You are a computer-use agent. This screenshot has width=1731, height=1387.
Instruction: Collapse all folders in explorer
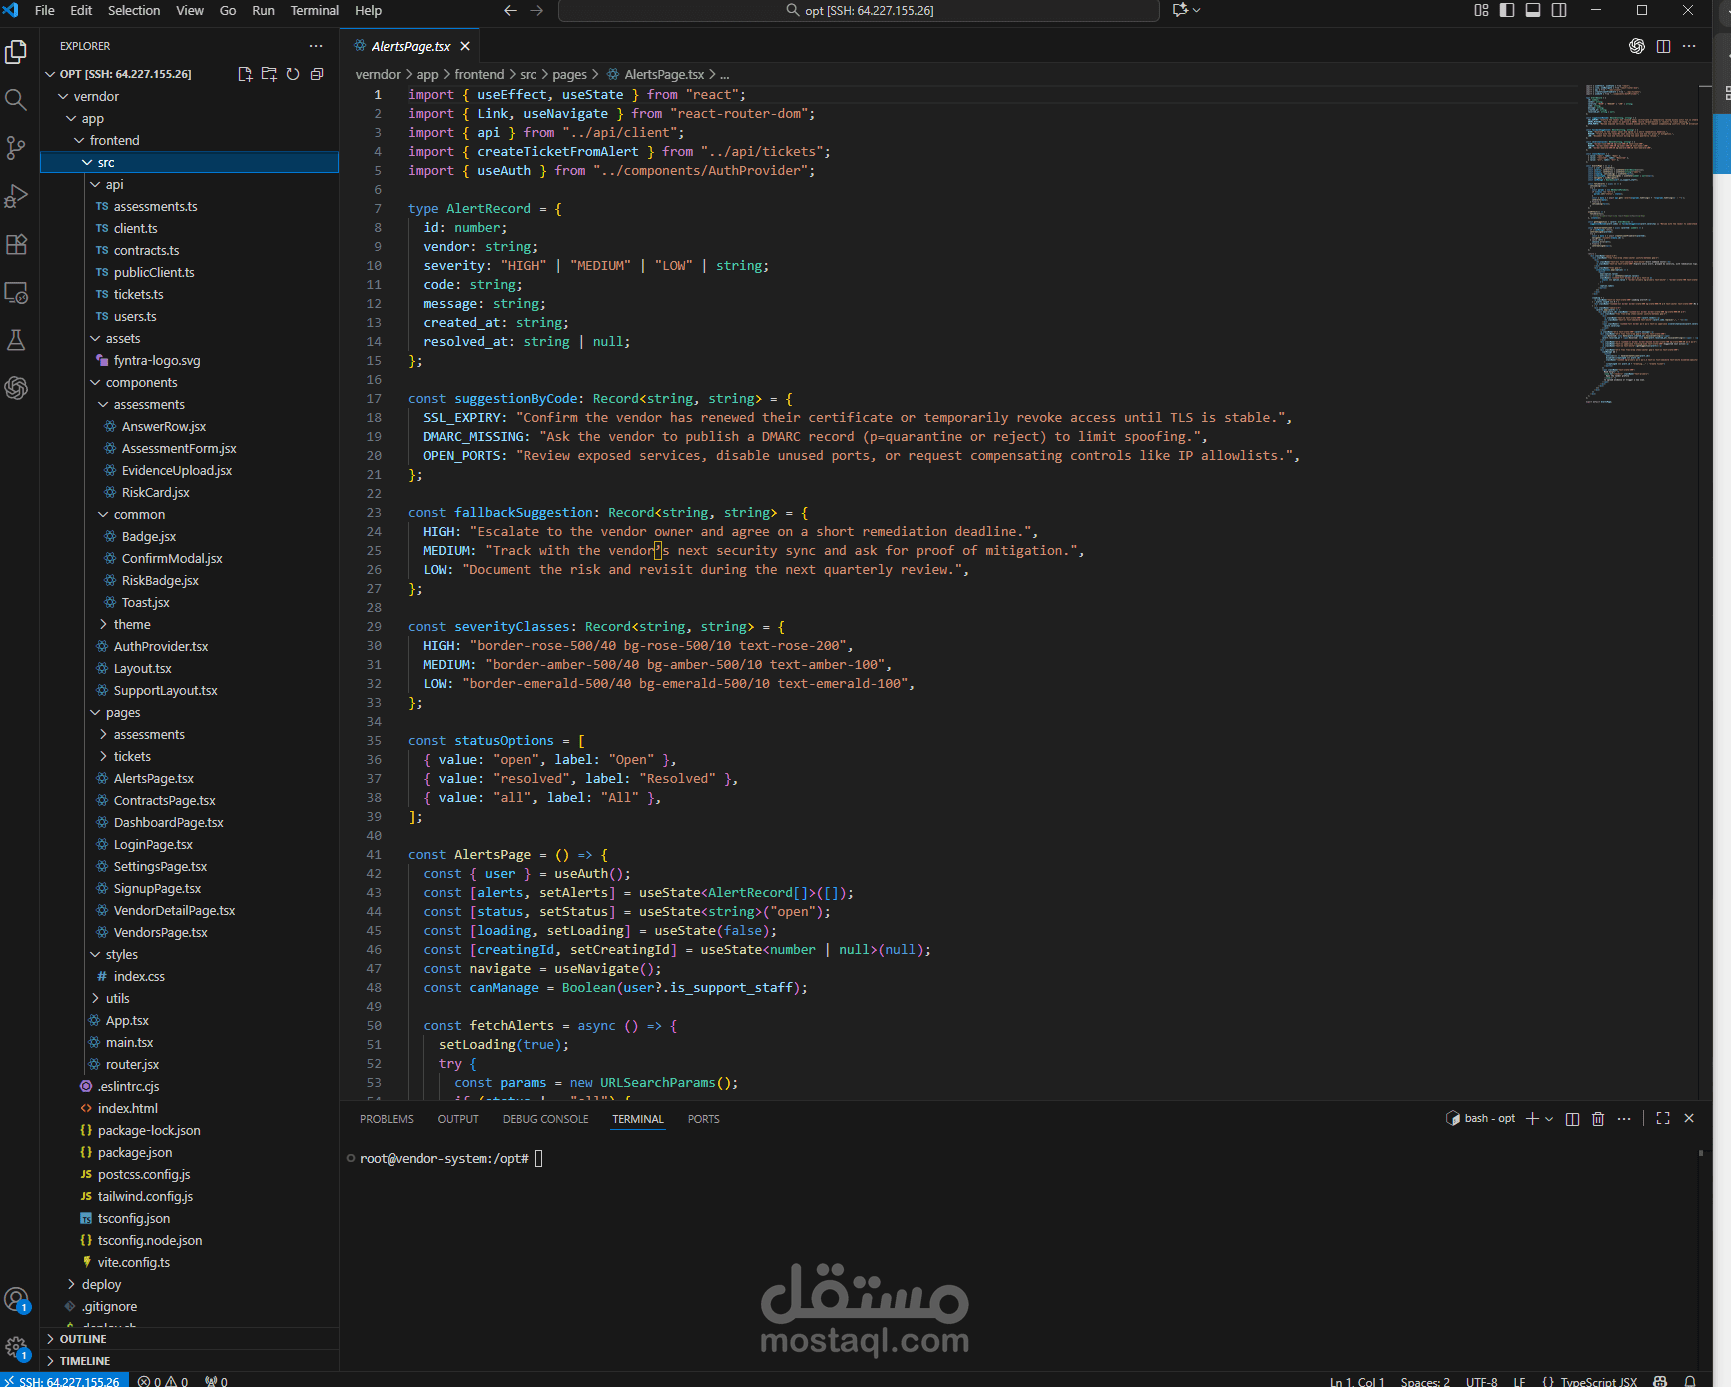(317, 74)
